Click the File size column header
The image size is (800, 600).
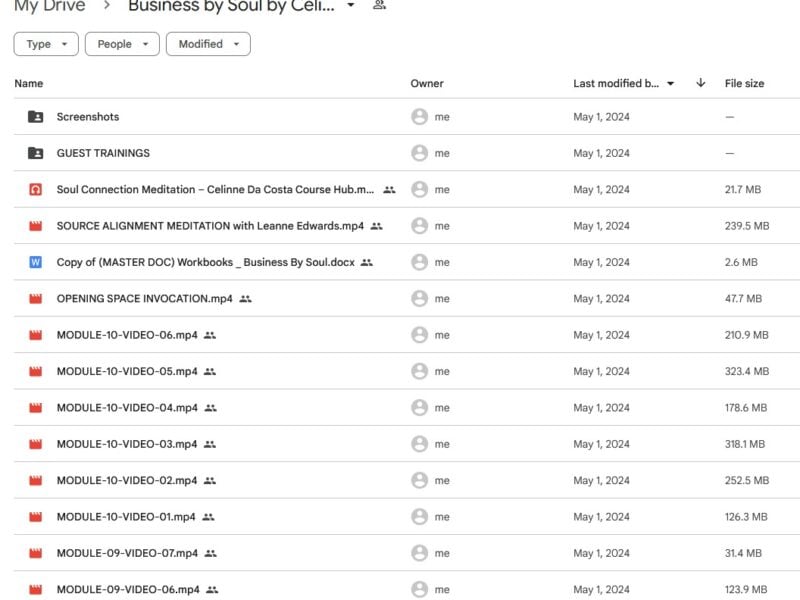pyautogui.click(x=744, y=83)
